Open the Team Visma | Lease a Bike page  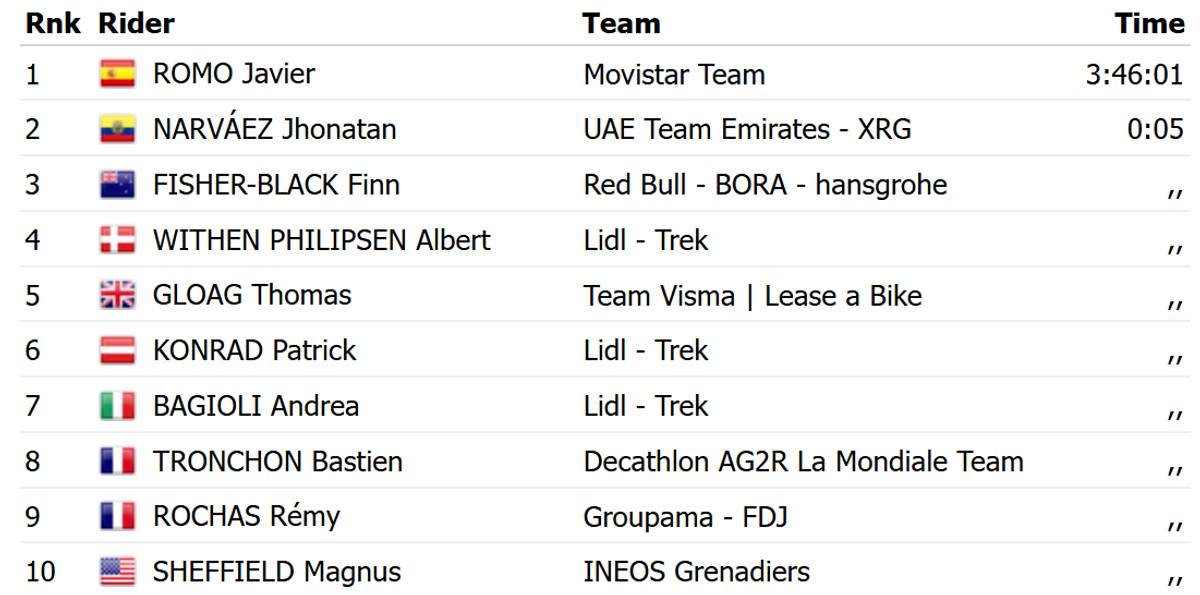(x=752, y=295)
